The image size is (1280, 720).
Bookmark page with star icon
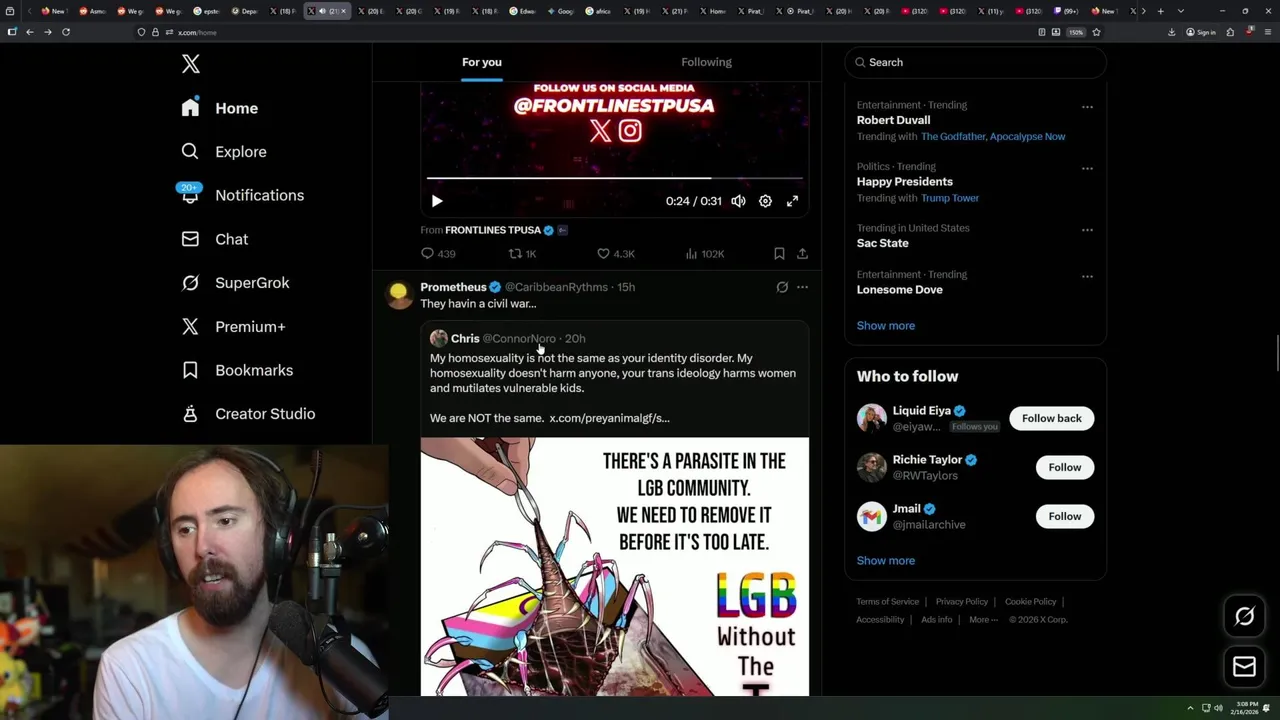tap(1096, 32)
